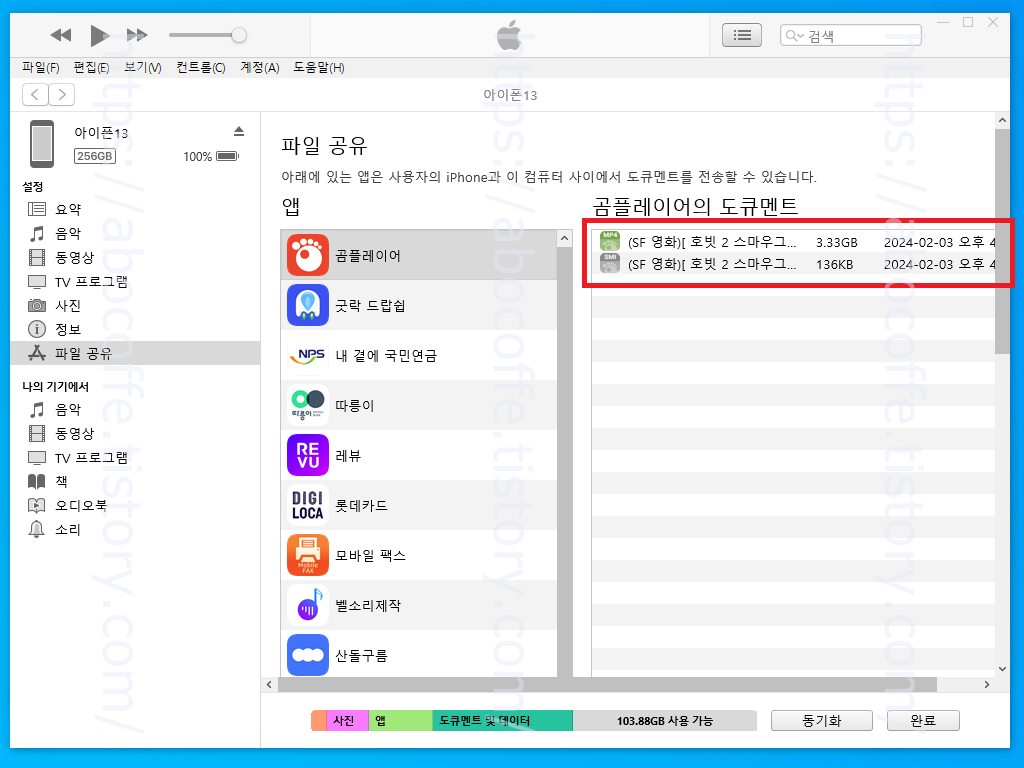Select the 곰플레이어 app icon
This screenshot has height=768, width=1024.
(x=308, y=255)
